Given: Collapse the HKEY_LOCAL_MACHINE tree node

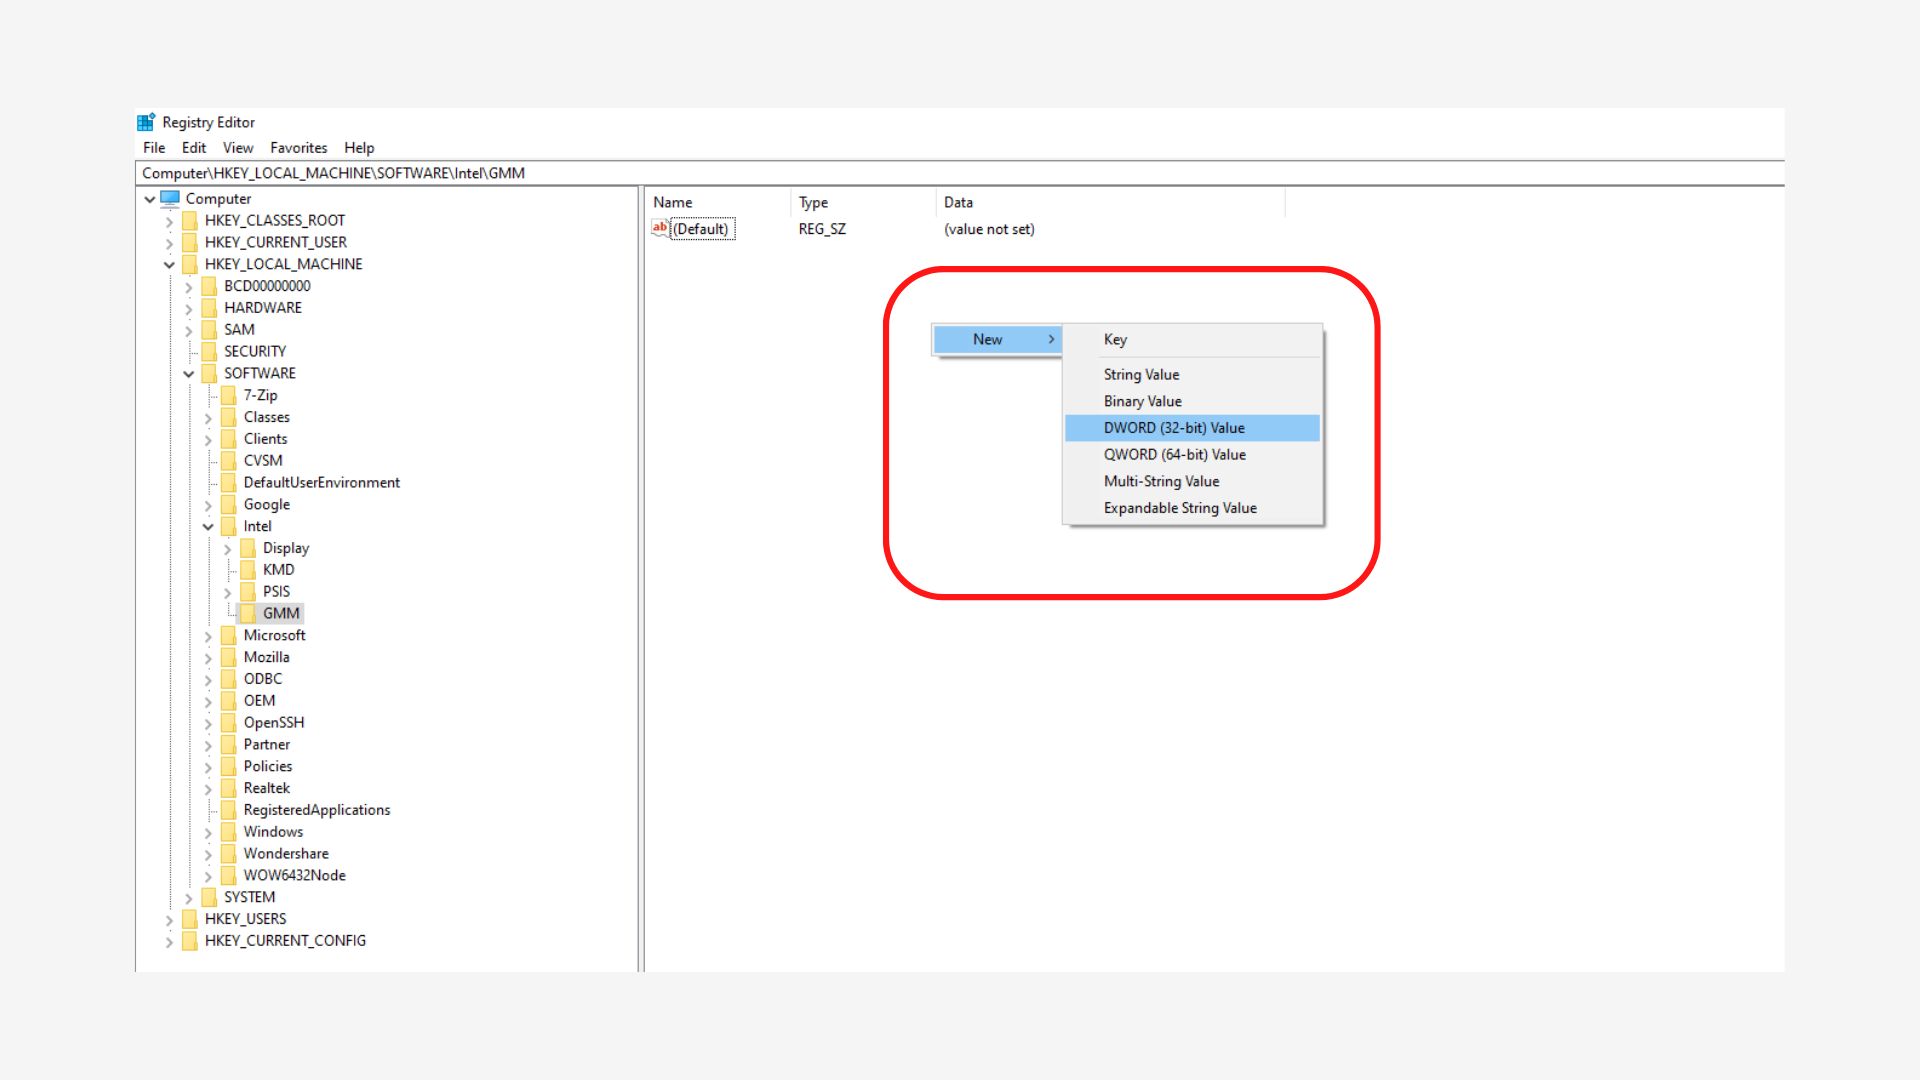Looking at the screenshot, I should 169,265.
